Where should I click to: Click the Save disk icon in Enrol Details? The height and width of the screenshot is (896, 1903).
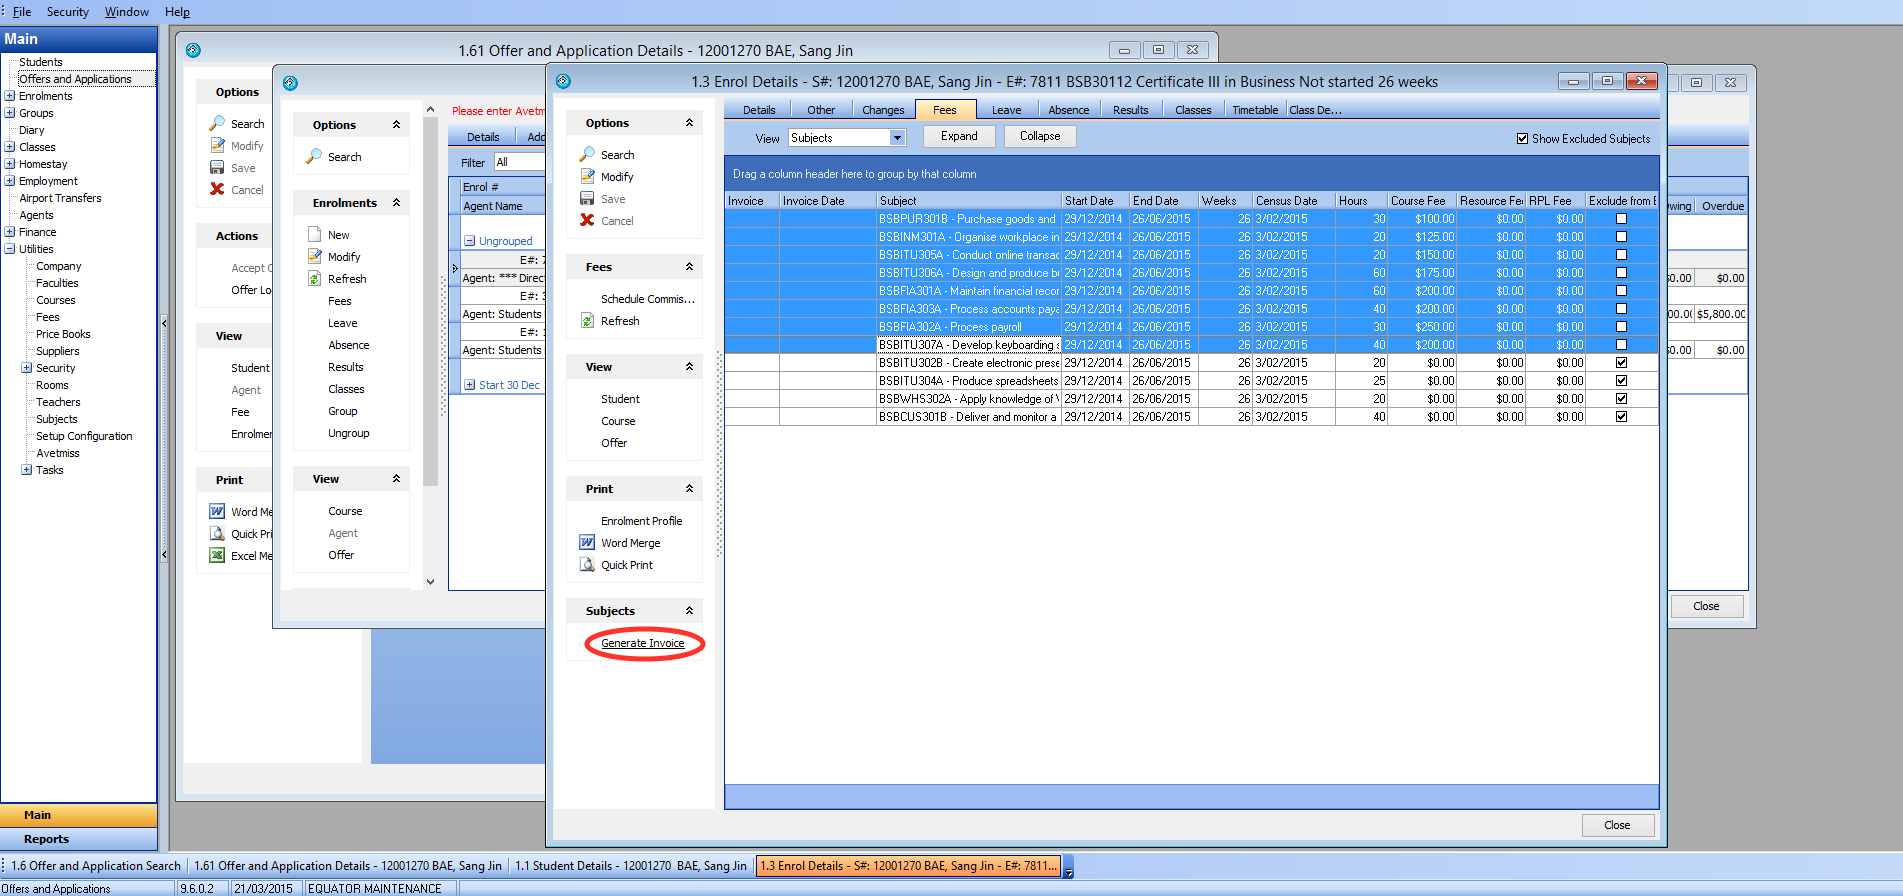click(x=587, y=199)
